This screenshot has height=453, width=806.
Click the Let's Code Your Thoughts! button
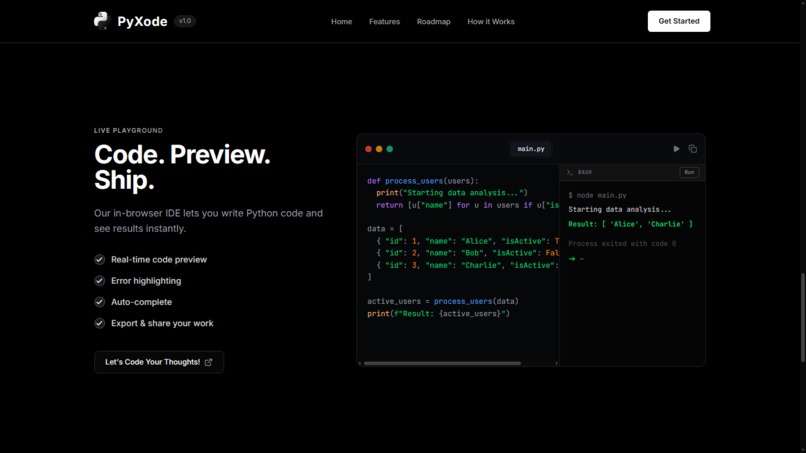(159, 362)
